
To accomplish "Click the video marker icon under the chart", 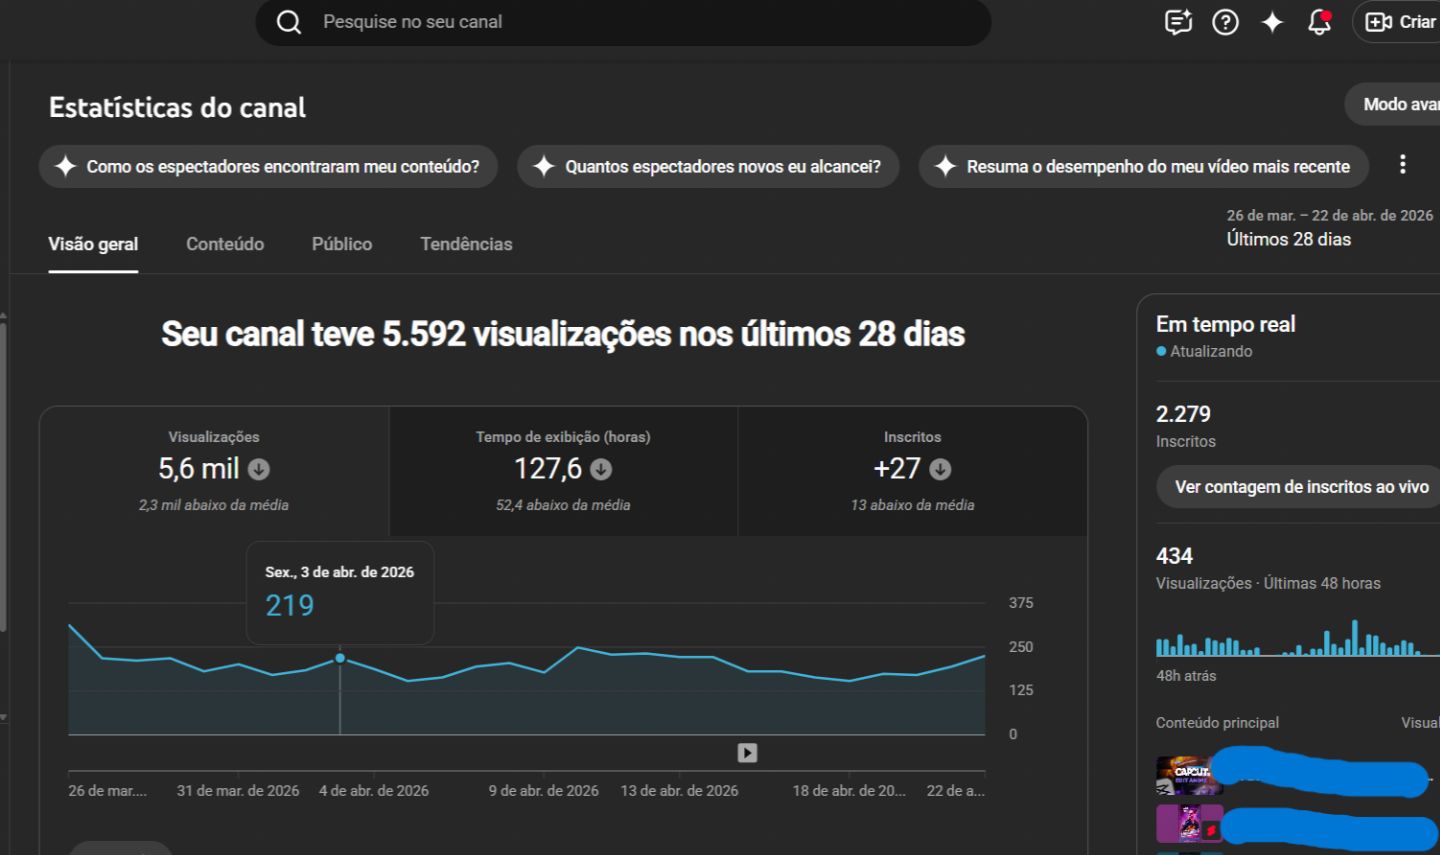I will pos(747,753).
